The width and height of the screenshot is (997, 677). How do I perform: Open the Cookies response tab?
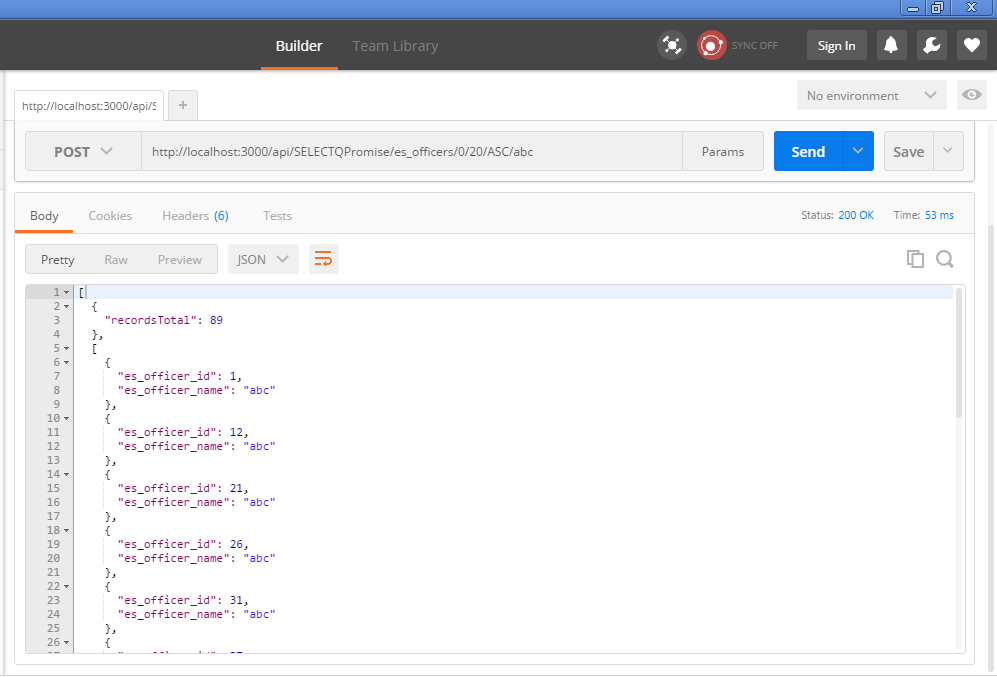pos(110,216)
